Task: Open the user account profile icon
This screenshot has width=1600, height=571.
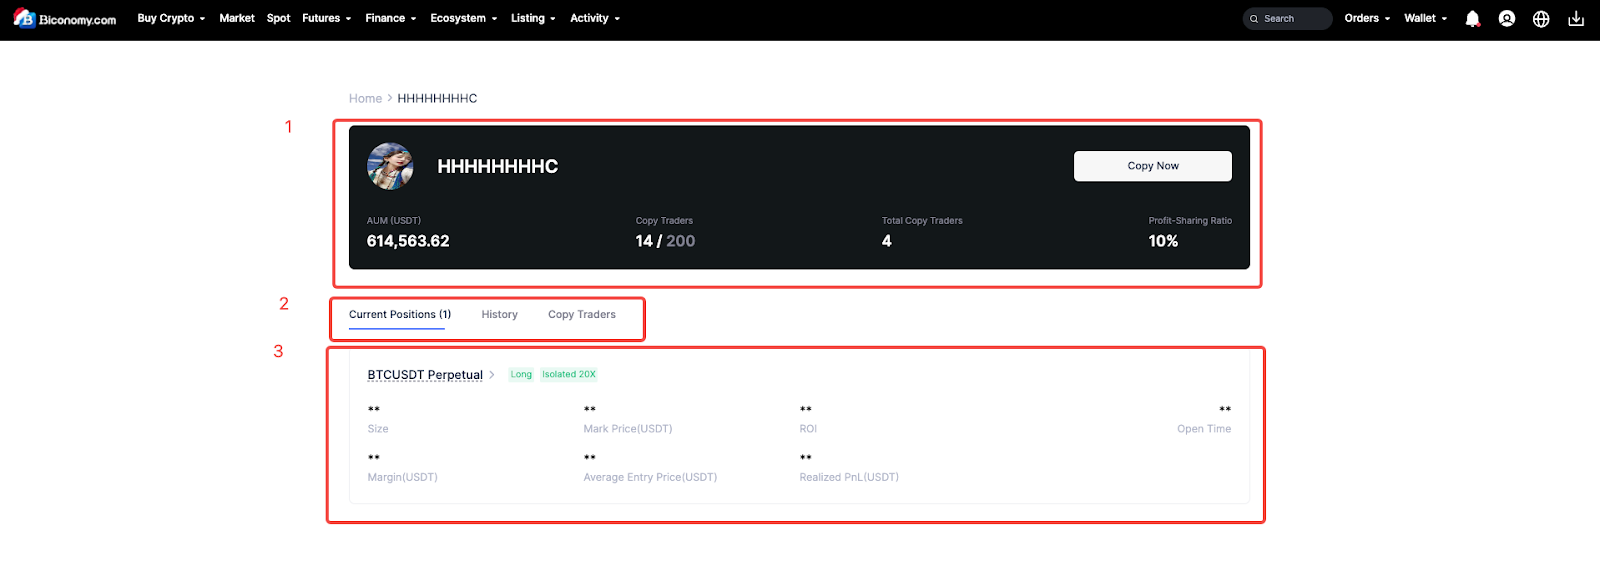Action: tap(1507, 19)
